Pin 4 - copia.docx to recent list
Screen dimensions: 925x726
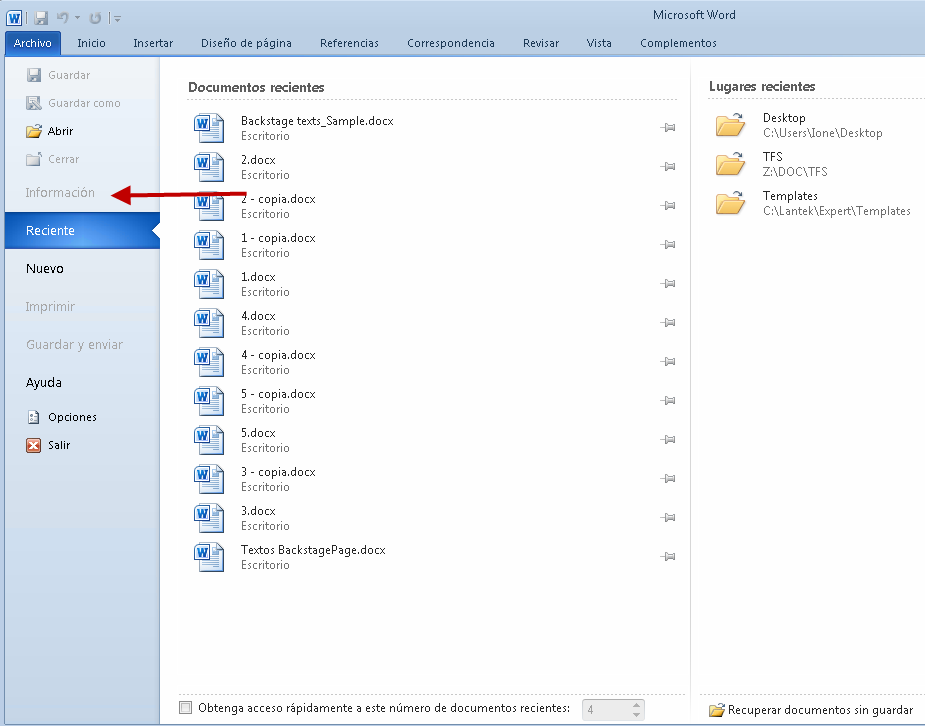coord(668,361)
